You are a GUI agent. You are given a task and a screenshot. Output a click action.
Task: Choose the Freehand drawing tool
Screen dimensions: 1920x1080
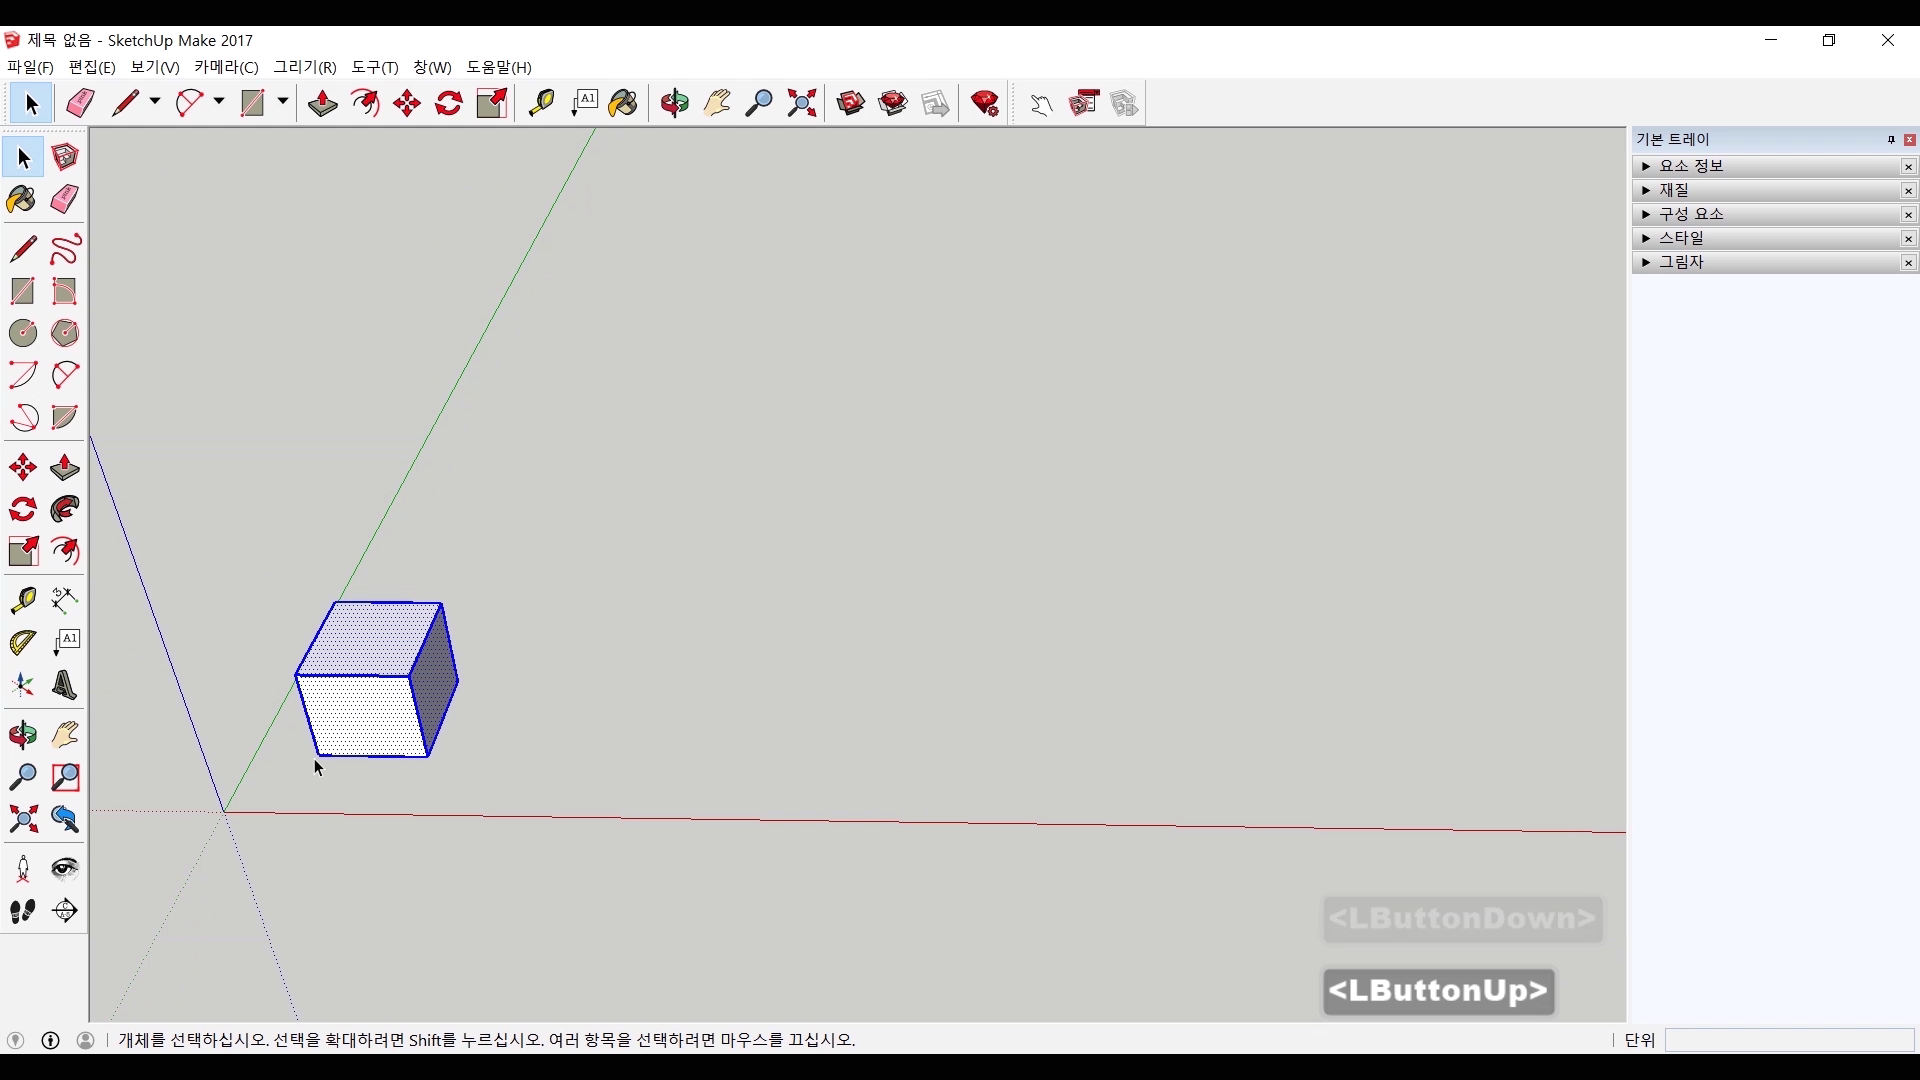[65, 249]
